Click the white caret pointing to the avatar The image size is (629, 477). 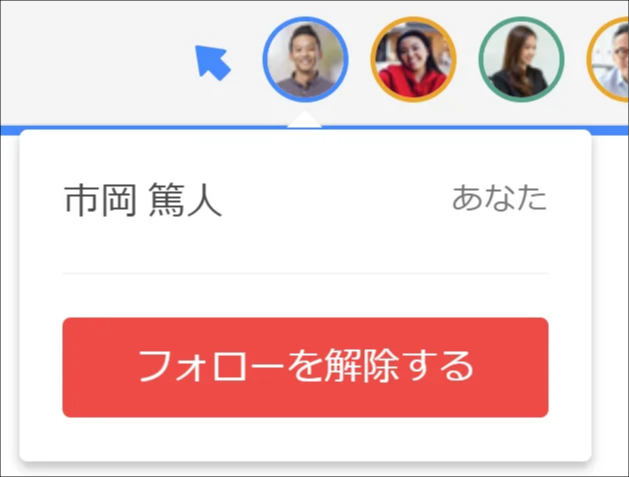304,120
